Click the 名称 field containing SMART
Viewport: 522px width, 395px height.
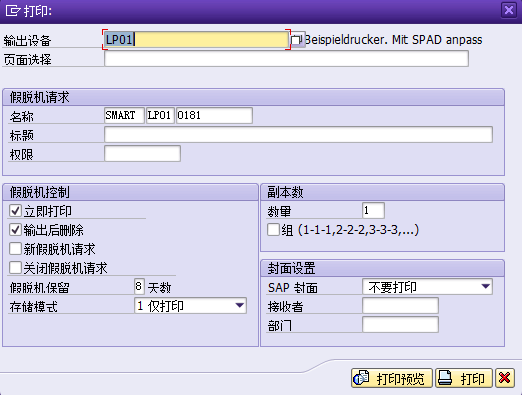124,115
